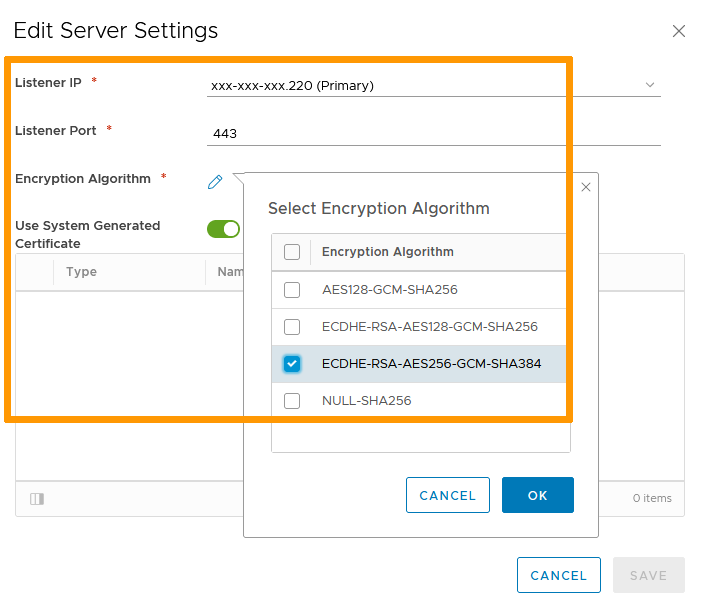The width and height of the screenshot is (702, 609).
Task: Close the Select Encryption Algorithm popup
Action: (586, 187)
